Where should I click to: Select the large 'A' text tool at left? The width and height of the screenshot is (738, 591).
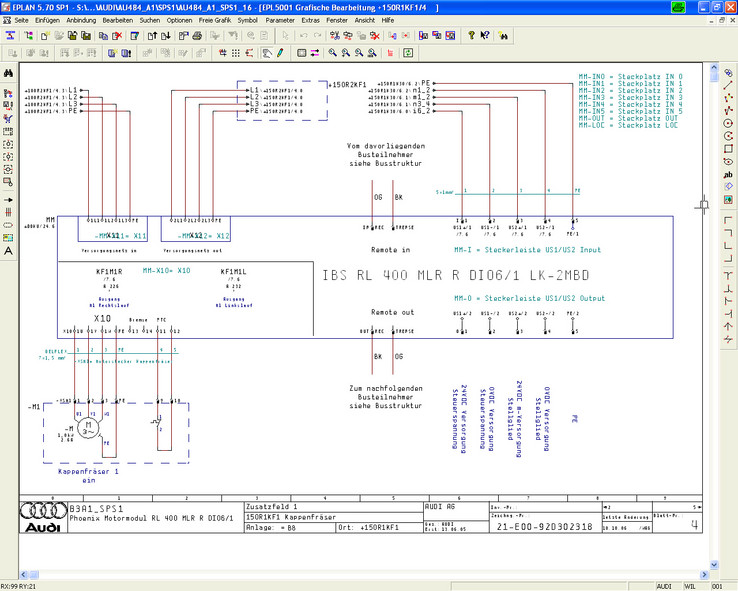tap(8, 251)
